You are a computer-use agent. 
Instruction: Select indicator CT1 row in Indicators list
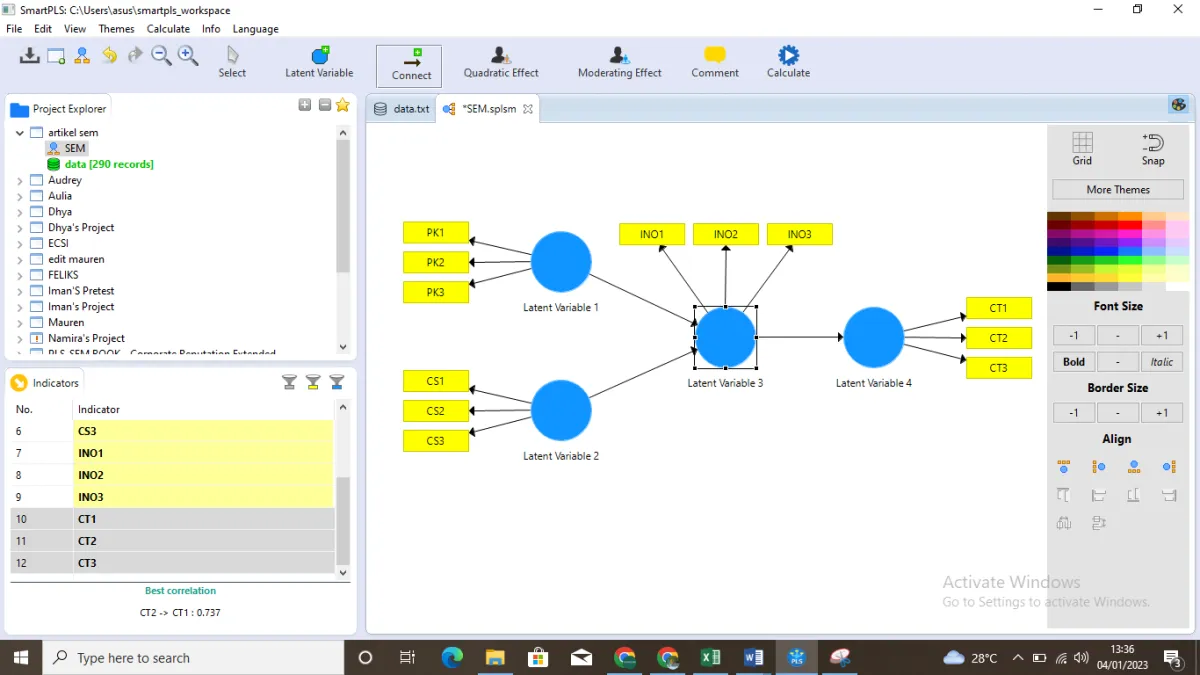click(x=171, y=519)
